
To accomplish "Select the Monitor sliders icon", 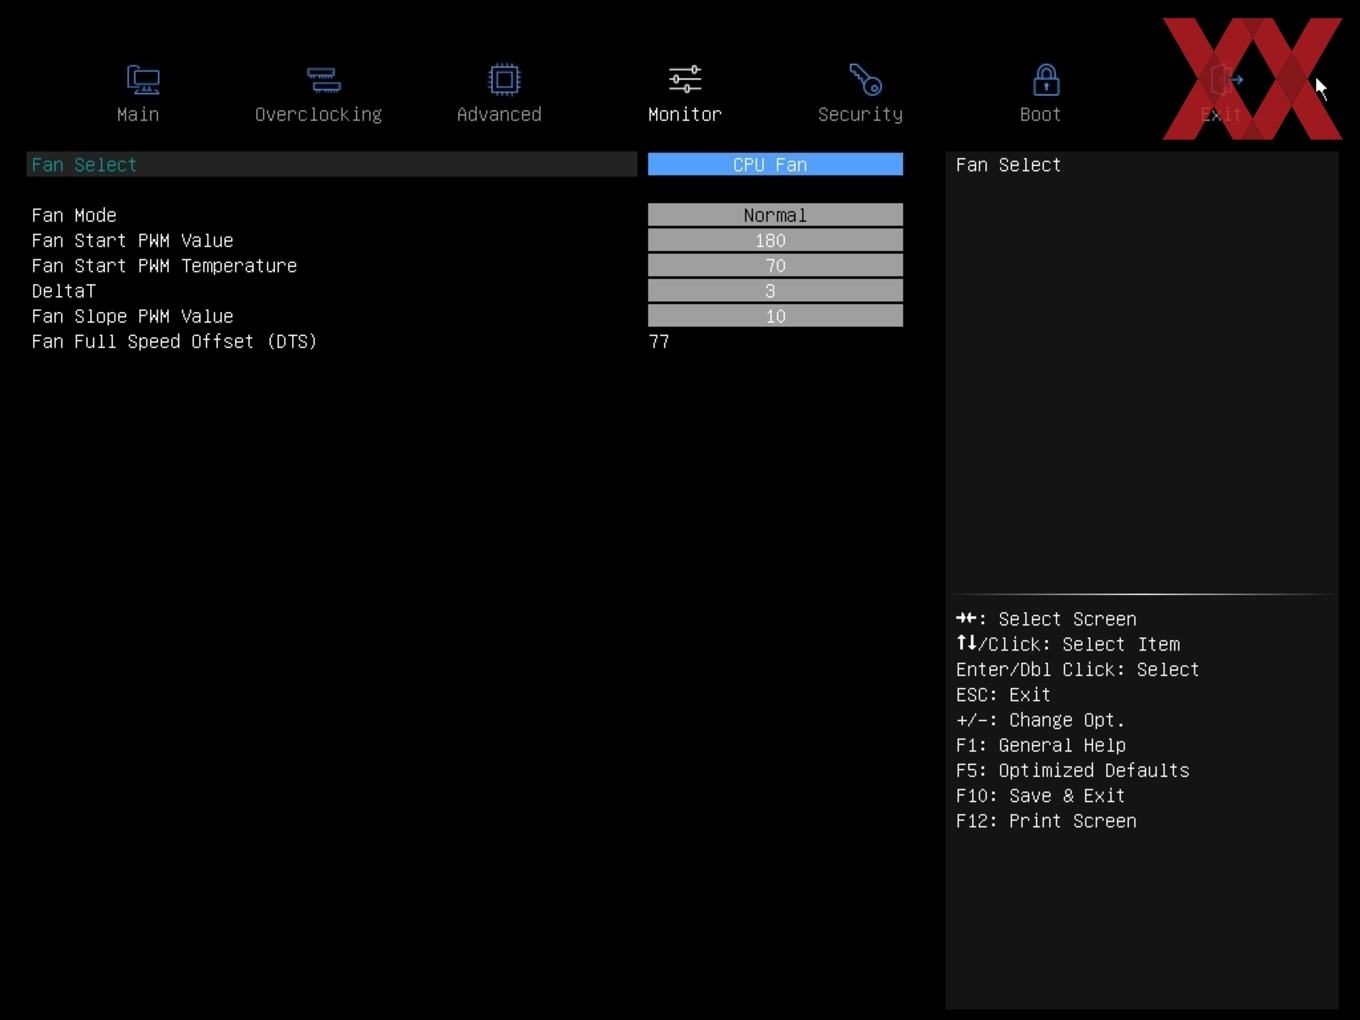I will point(685,79).
